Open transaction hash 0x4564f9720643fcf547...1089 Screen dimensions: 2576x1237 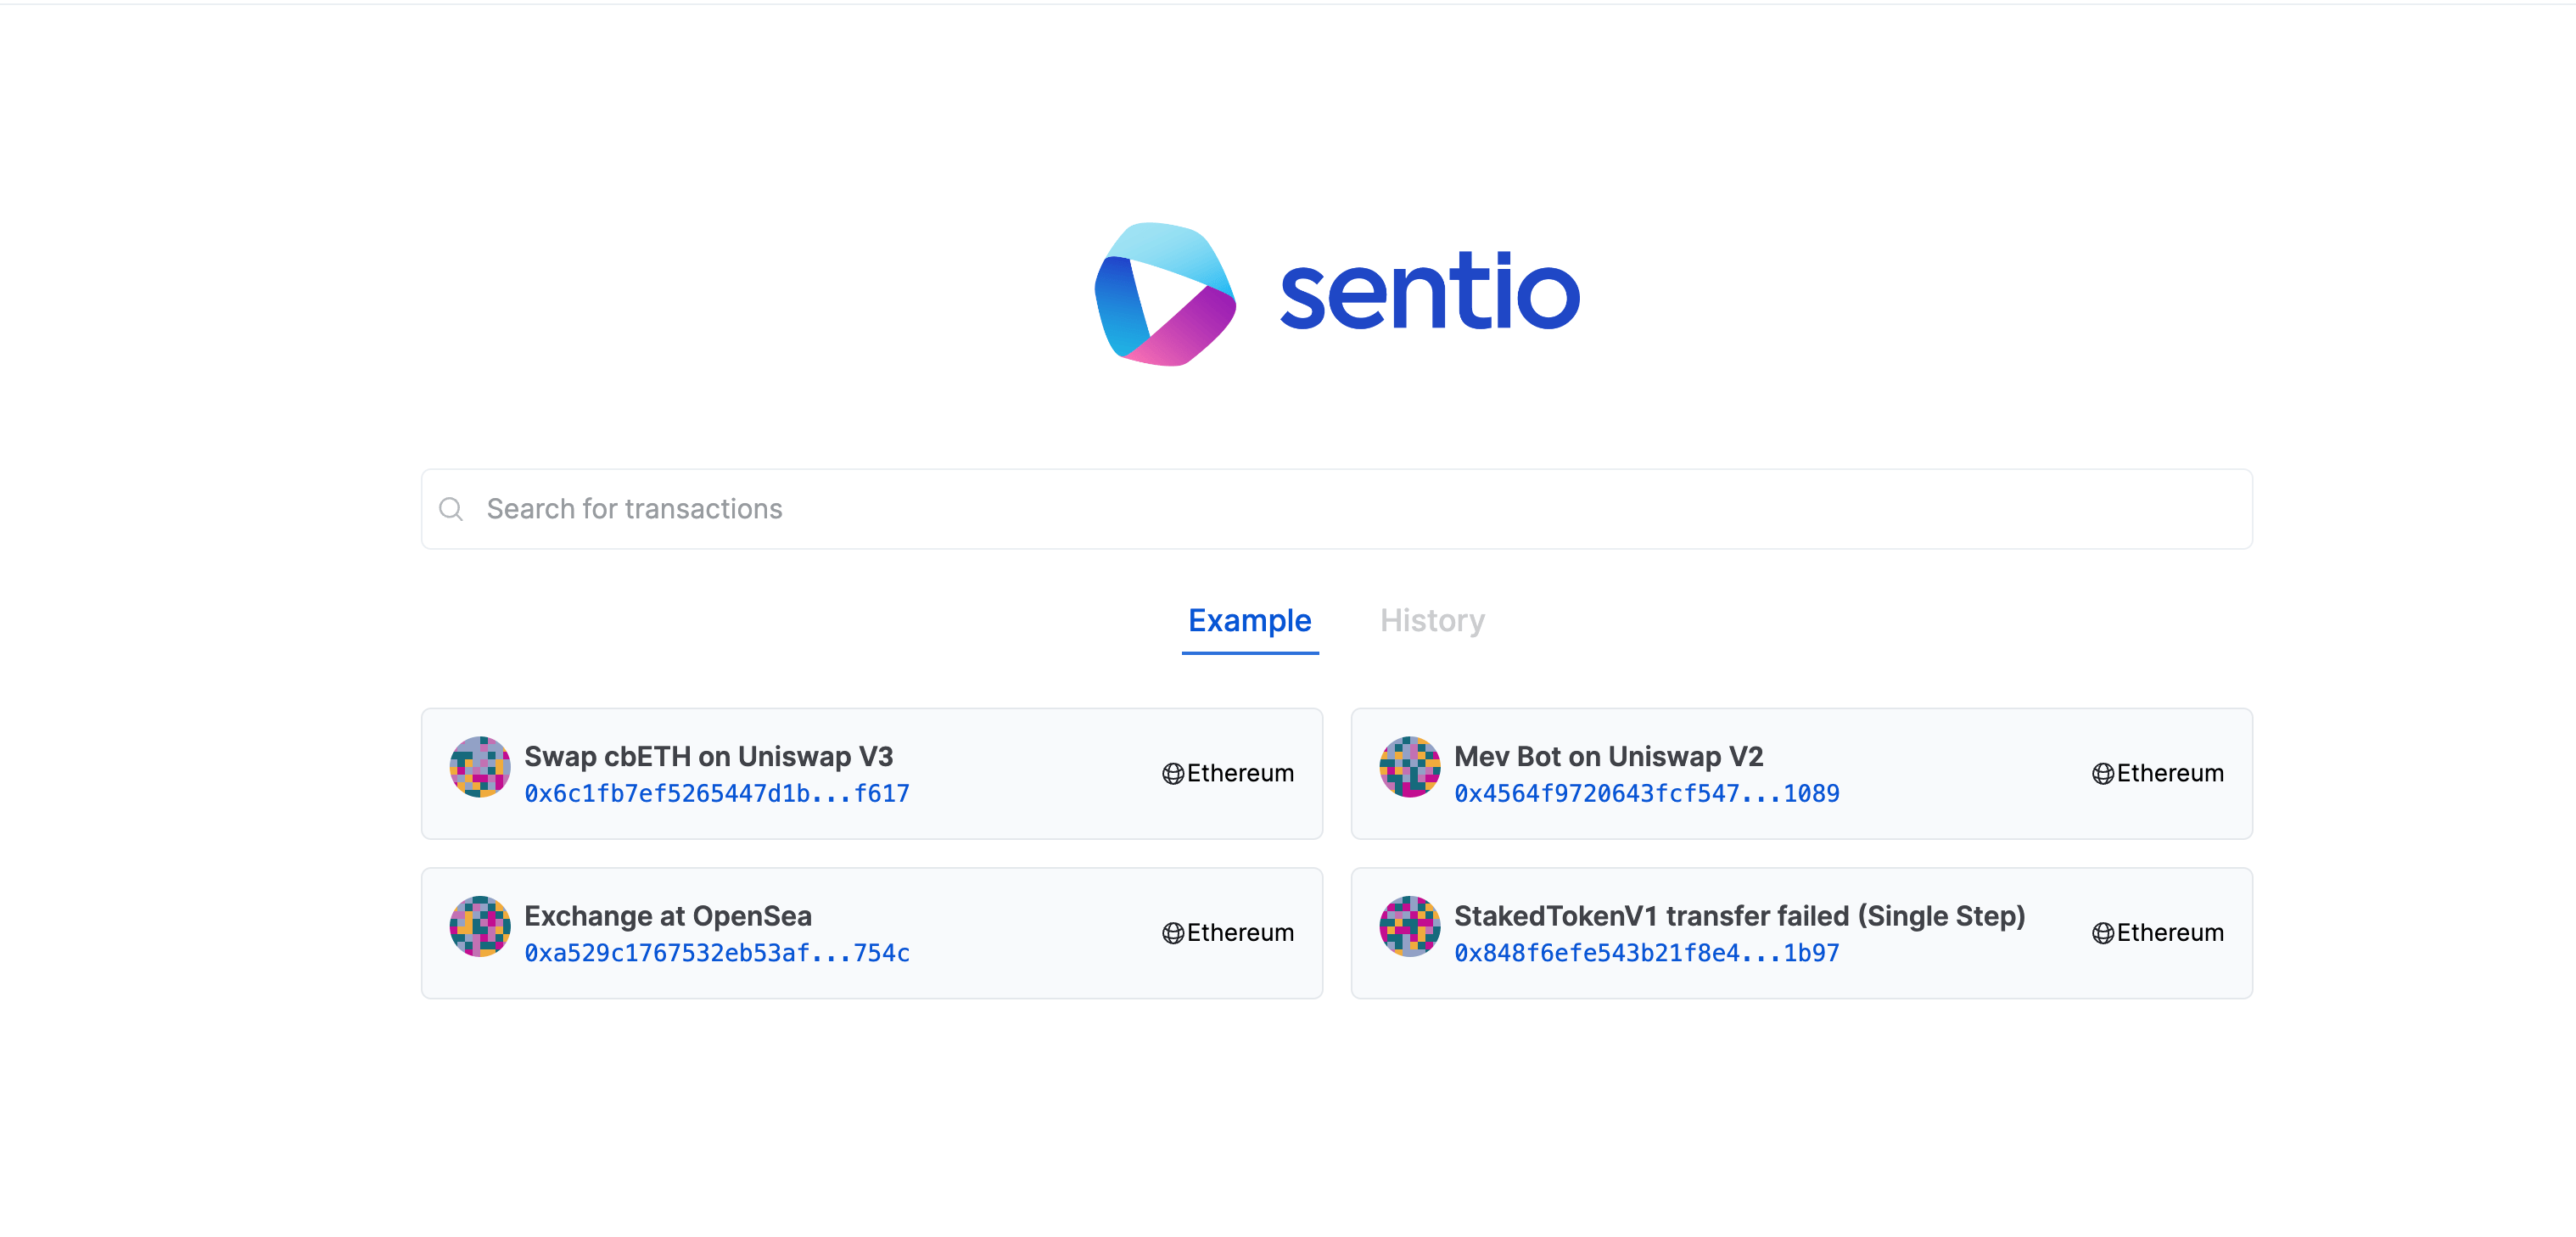[x=1646, y=794]
